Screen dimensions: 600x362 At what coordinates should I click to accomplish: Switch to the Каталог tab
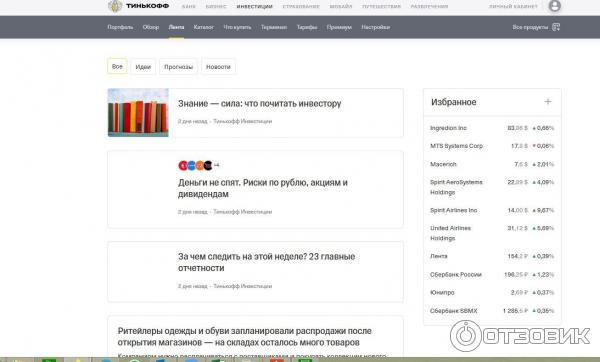click(x=204, y=27)
